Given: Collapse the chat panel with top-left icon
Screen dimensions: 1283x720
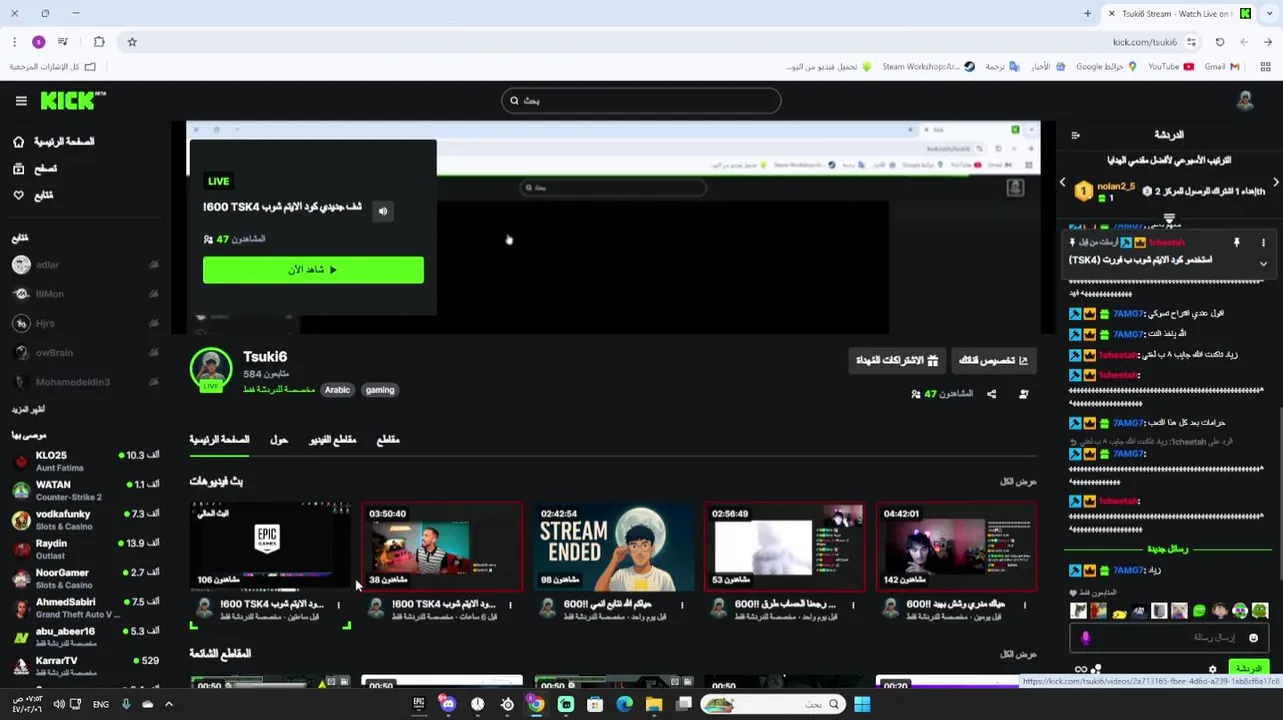Looking at the screenshot, I should (x=1075, y=135).
